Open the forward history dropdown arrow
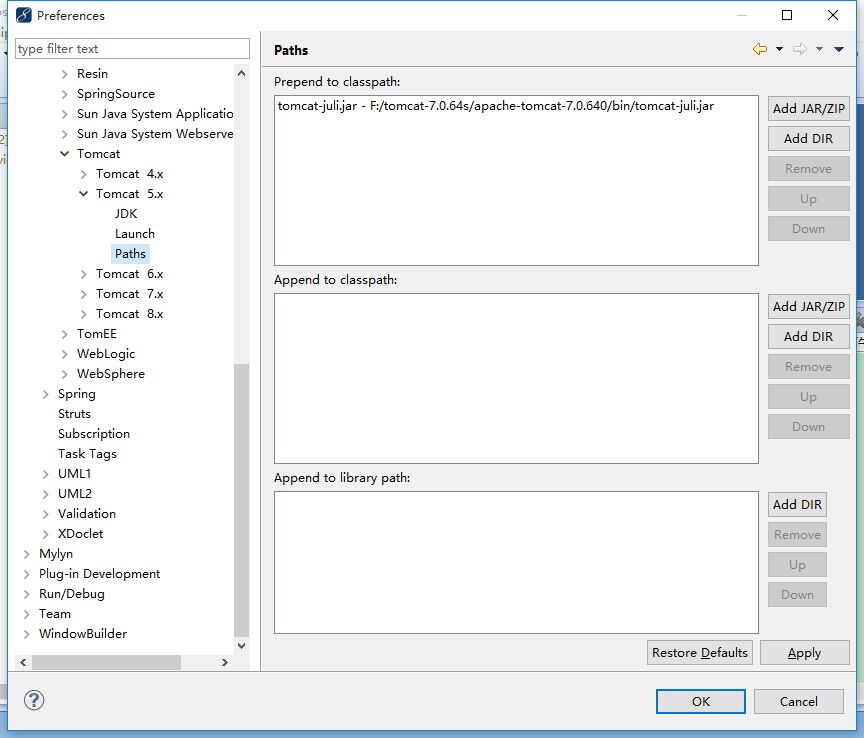This screenshot has width=864, height=738. [819, 49]
